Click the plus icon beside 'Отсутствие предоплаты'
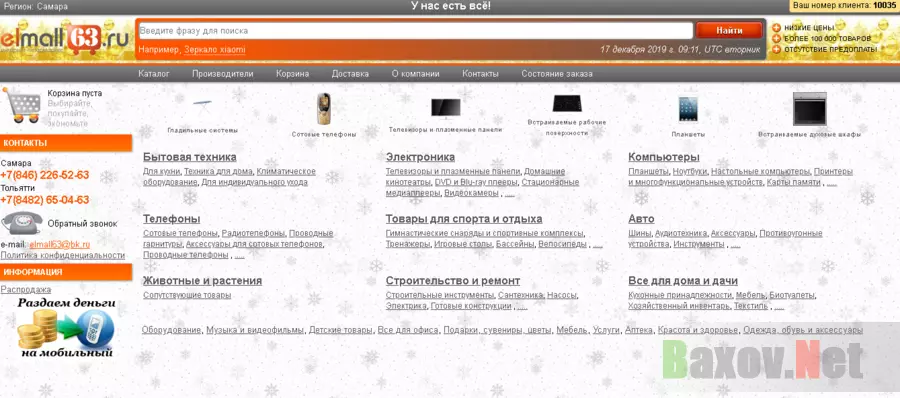This screenshot has width=900, height=398. point(777,49)
